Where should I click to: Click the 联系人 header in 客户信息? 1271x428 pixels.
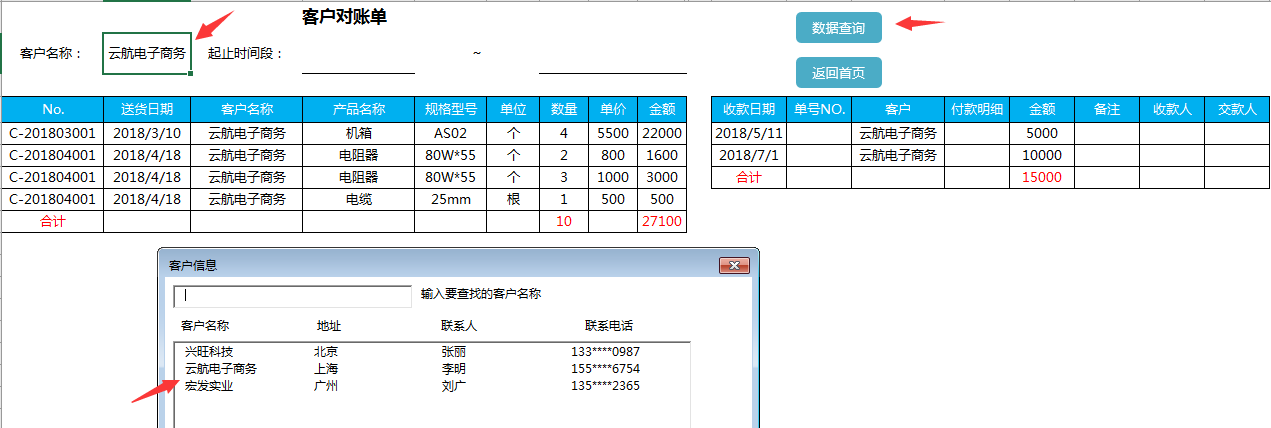[460, 326]
